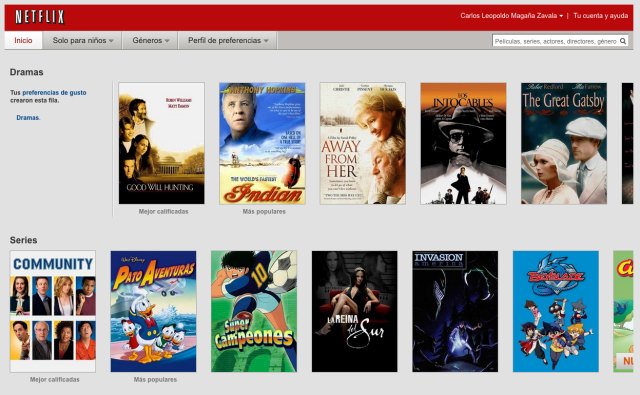Screen dimensions: 640x395
Task: Click the preferencias de gusto link
Action: (54, 93)
